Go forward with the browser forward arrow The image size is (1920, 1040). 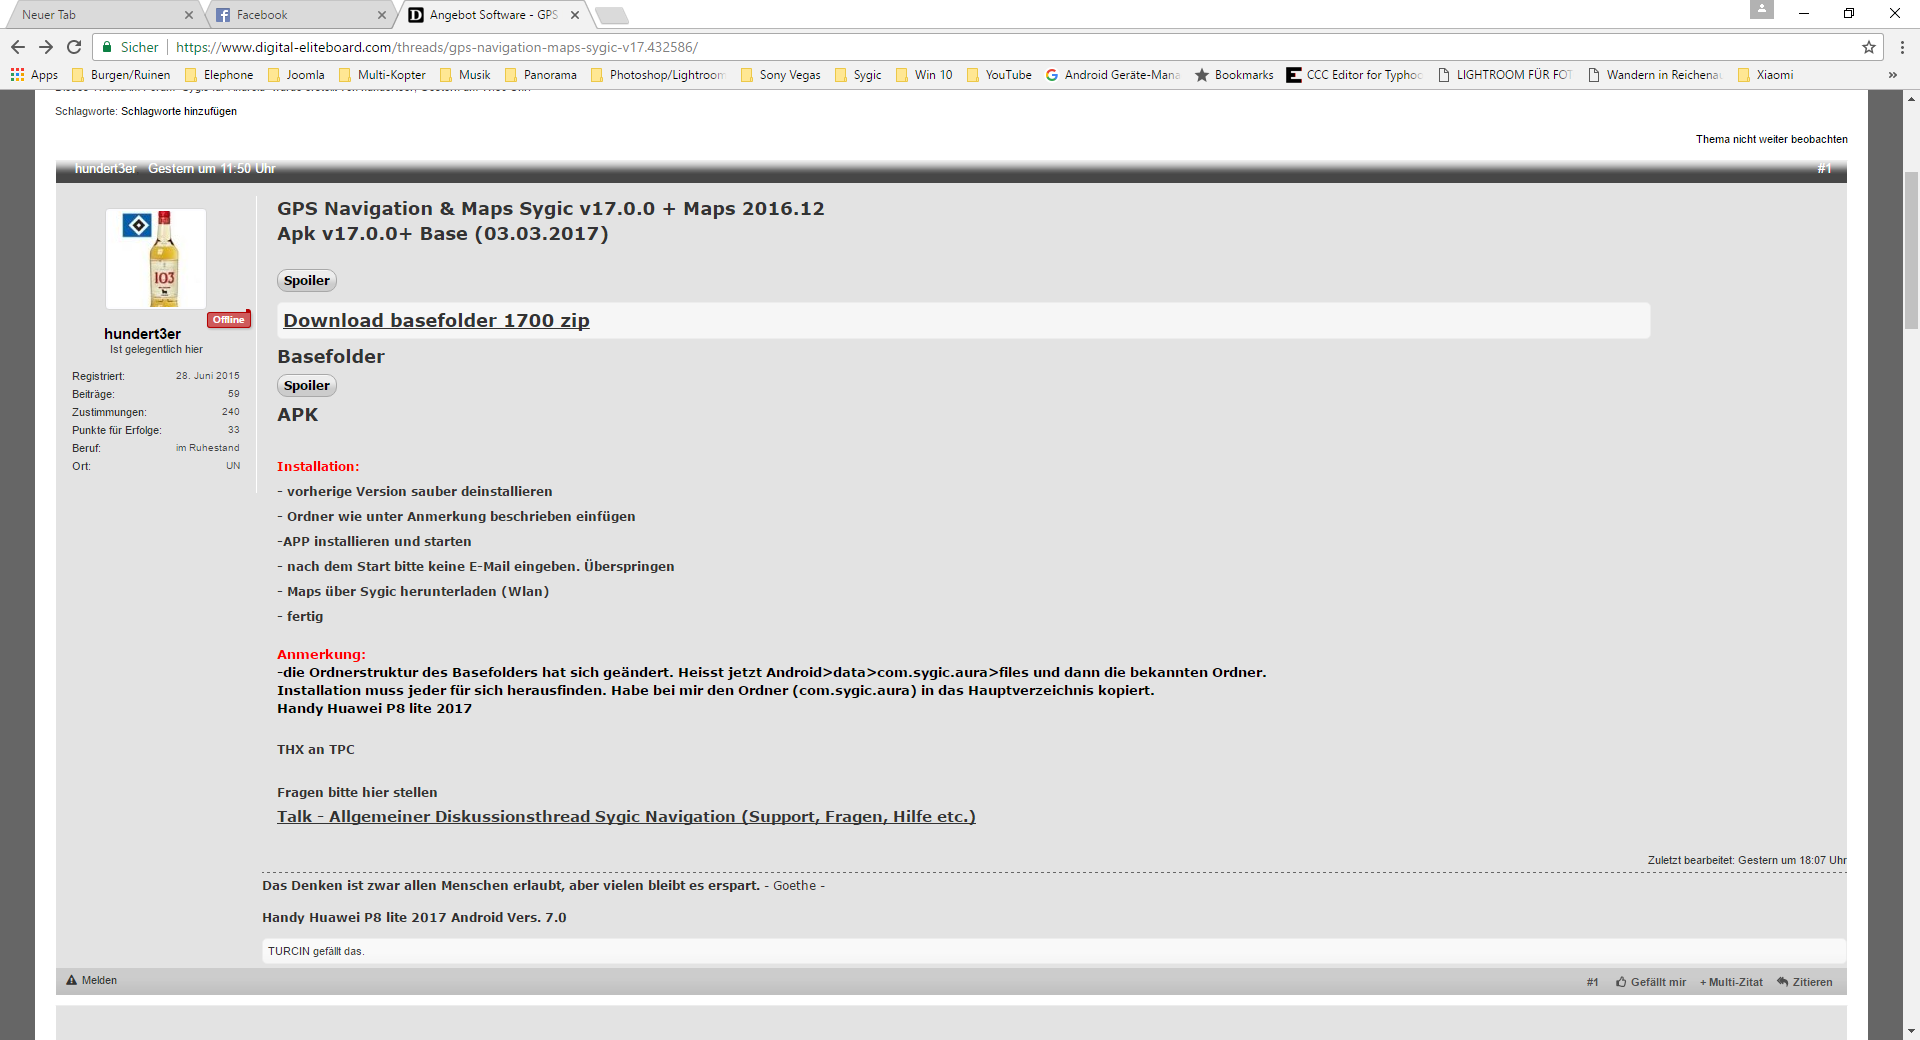tap(46, 47)
